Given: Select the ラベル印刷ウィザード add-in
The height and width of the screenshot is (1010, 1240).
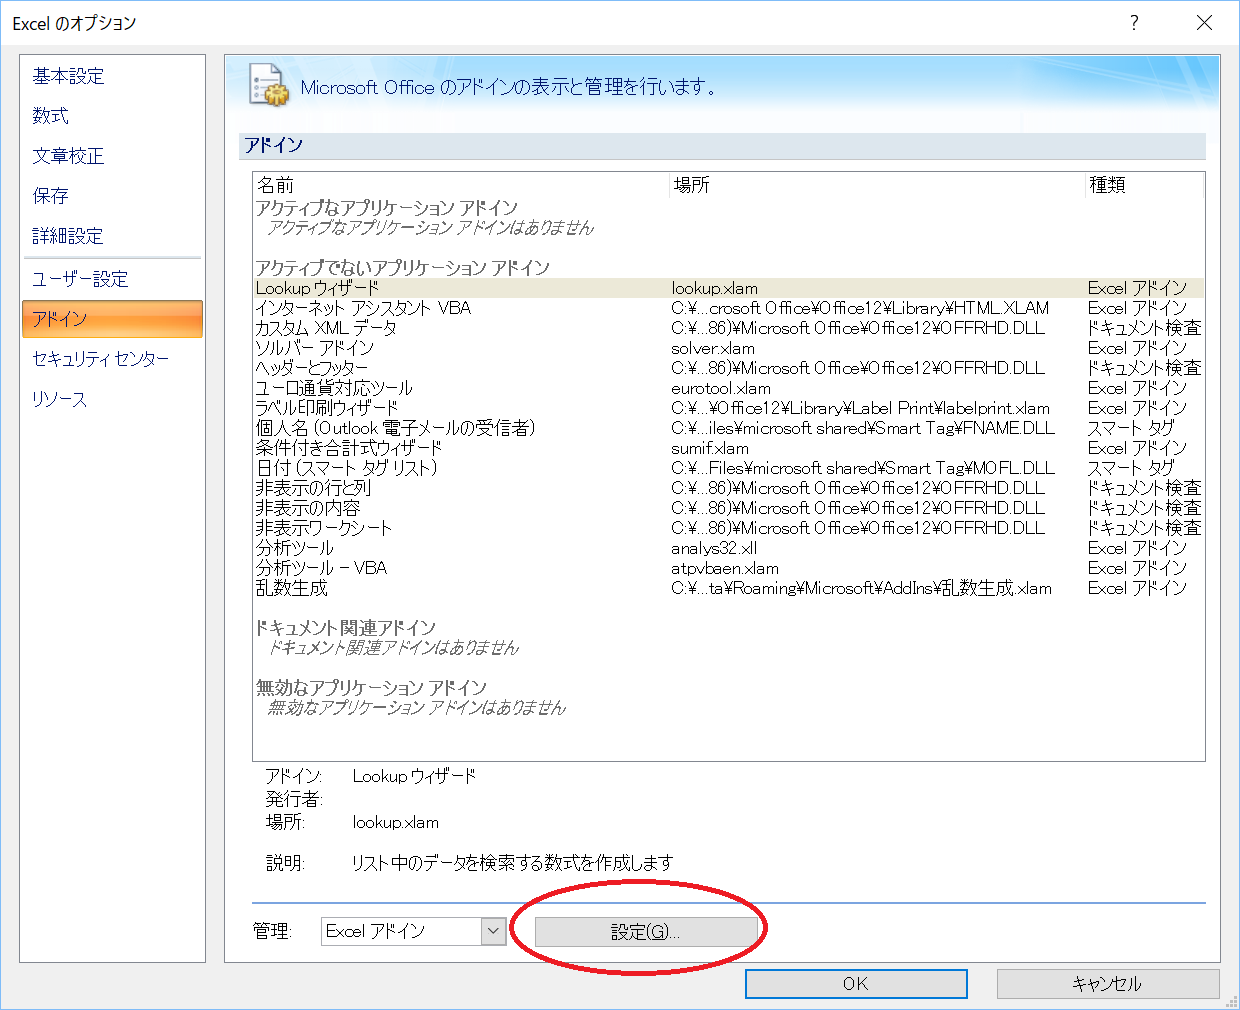Looking at the screenshot, I should click(x=729, y=408).
